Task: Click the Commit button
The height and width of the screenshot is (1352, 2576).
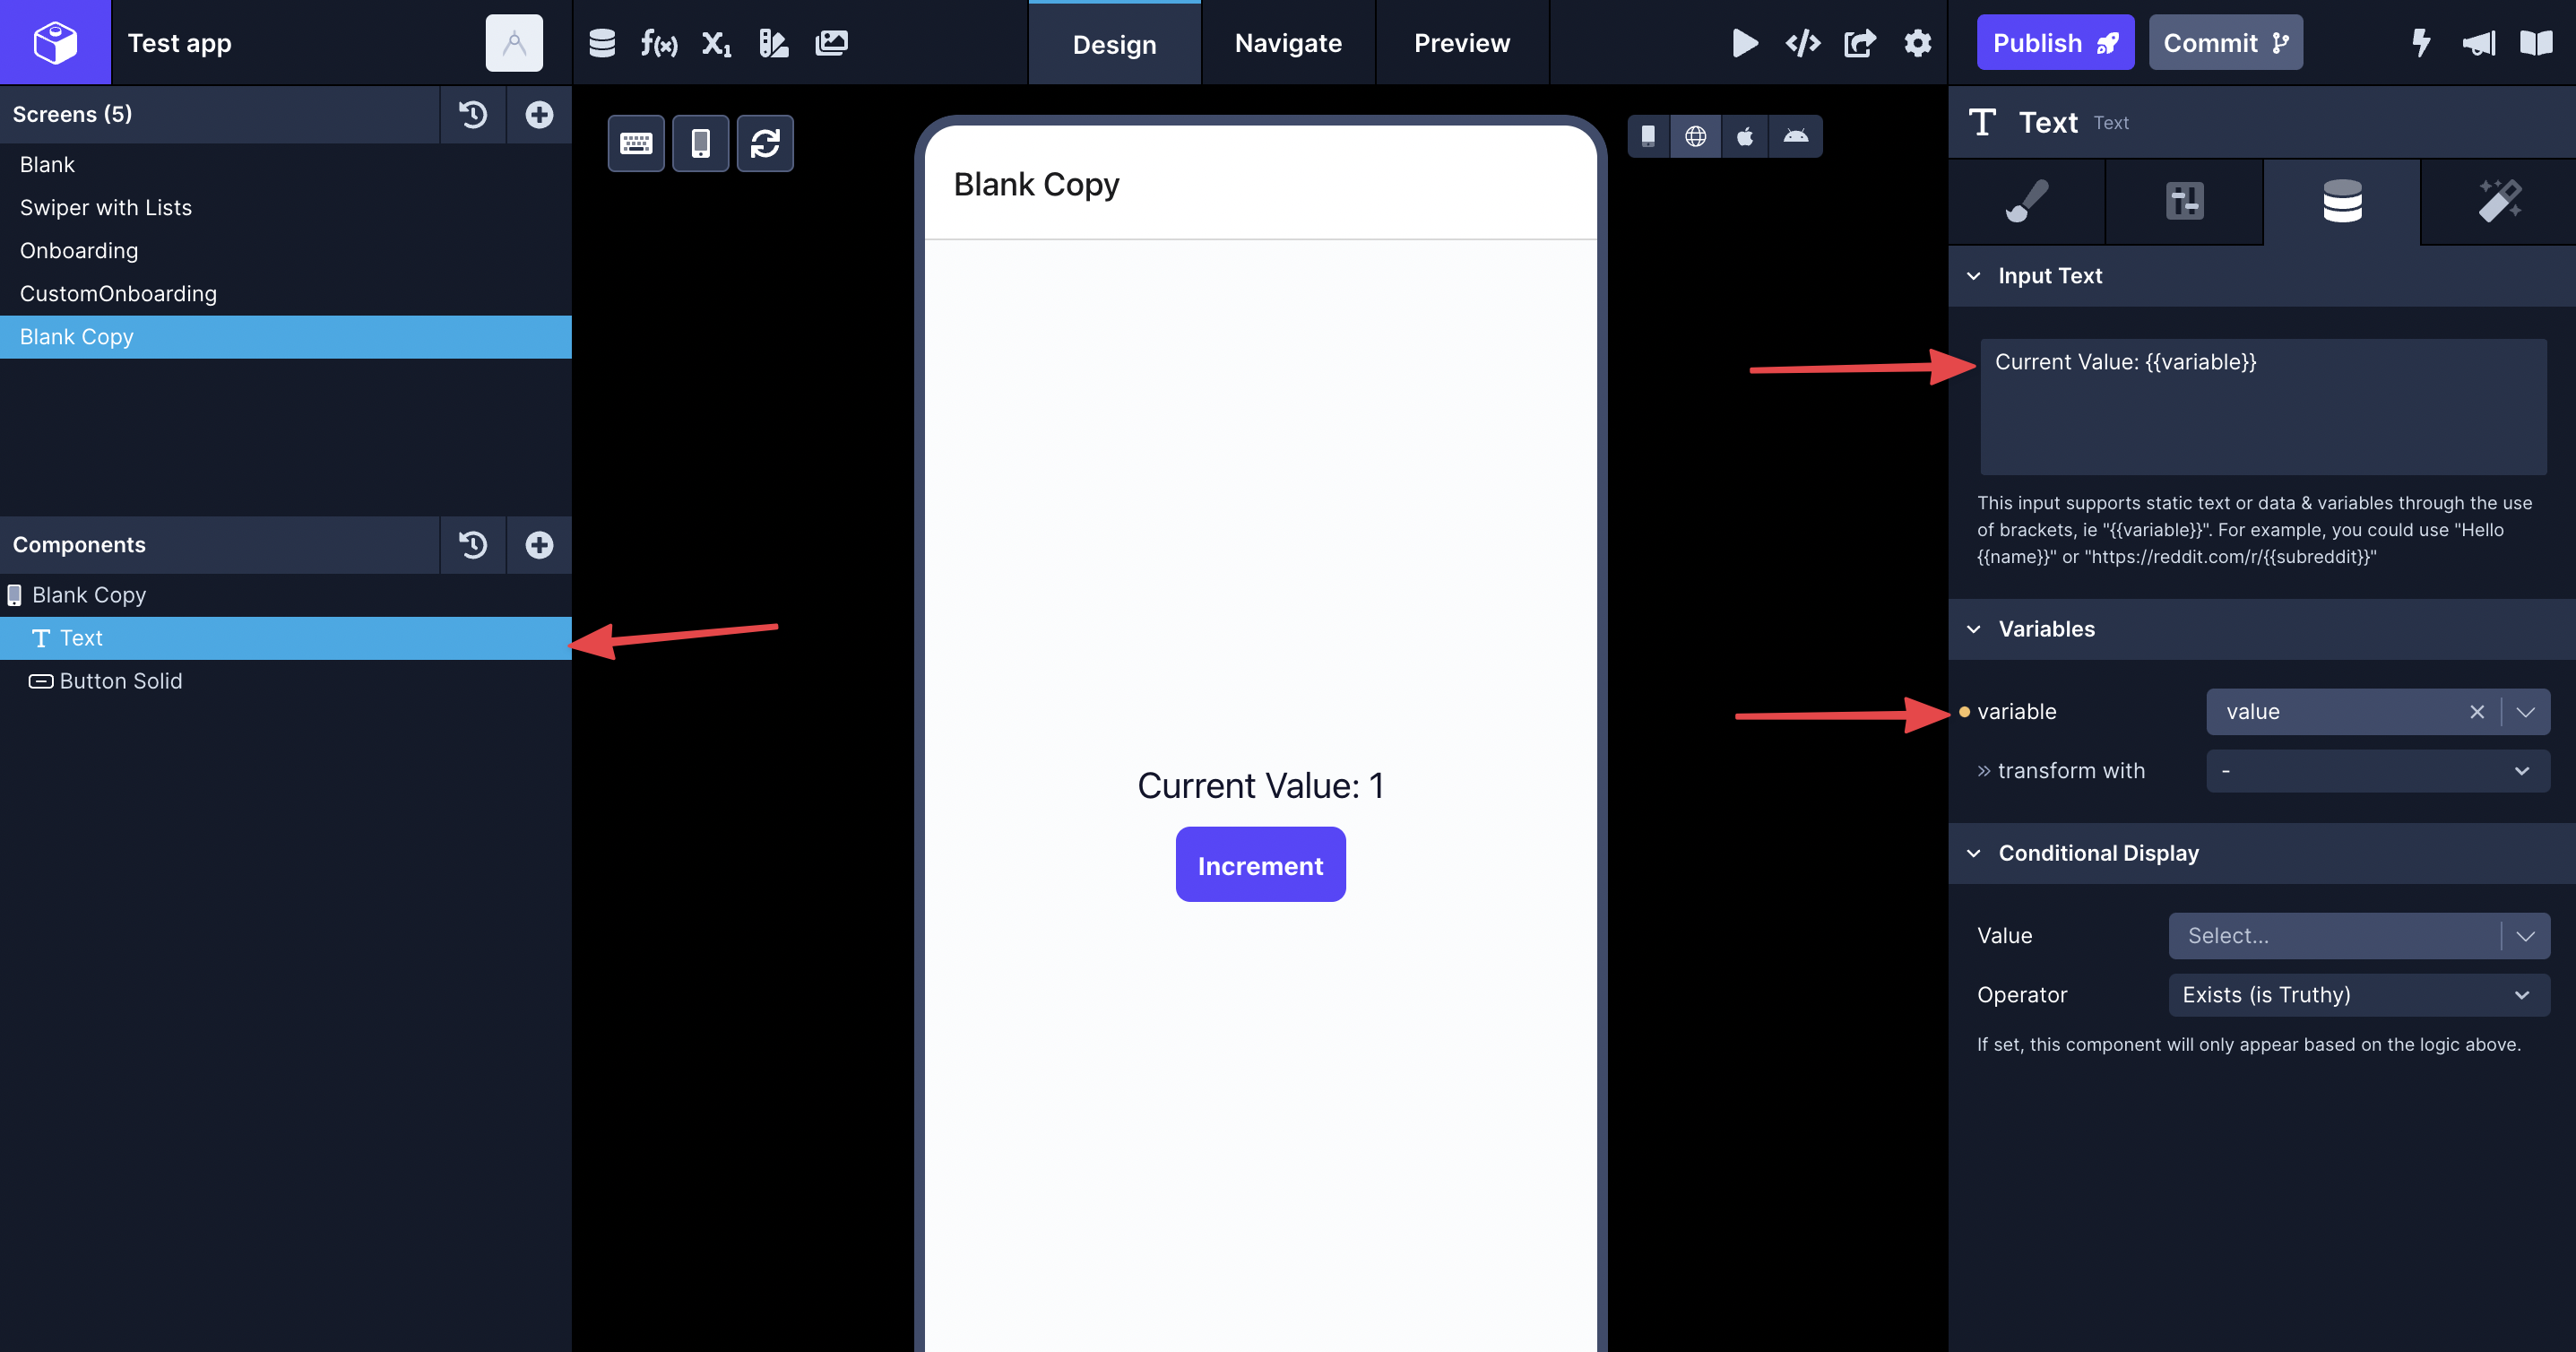Action: point(2225,43)
